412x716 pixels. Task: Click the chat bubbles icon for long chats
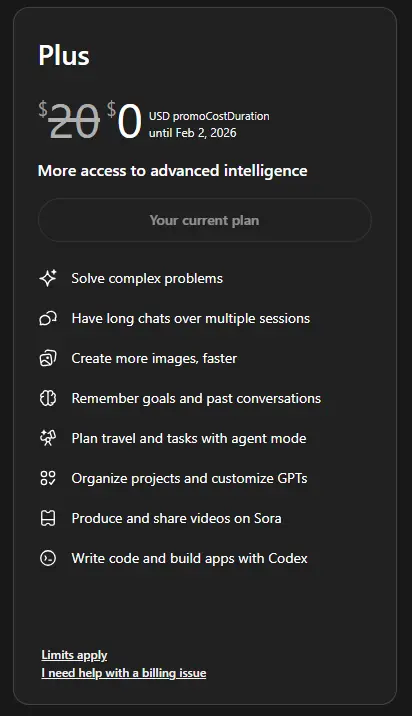click(48, 318)
